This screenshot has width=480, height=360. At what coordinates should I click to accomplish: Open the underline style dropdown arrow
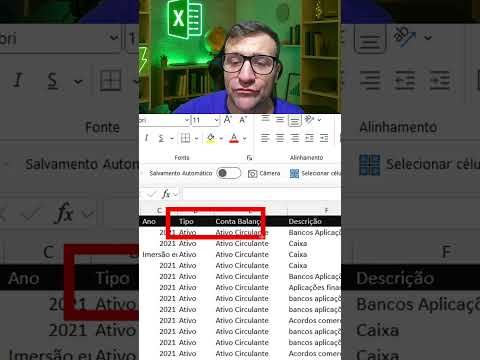[172, 138]
